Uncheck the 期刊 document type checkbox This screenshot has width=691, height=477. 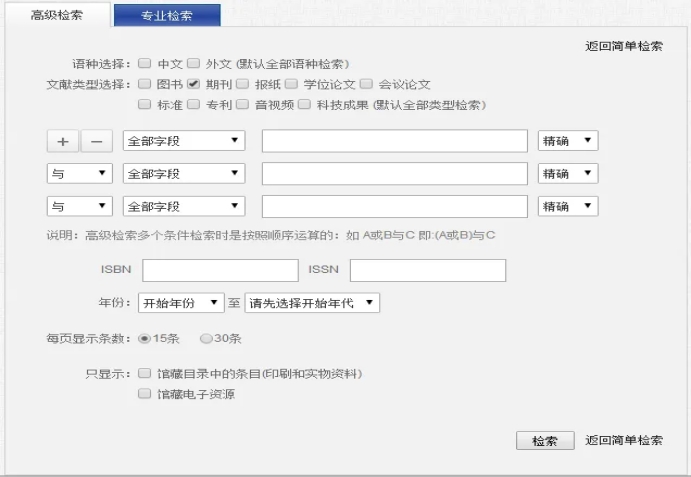click(x=193, y=84)
